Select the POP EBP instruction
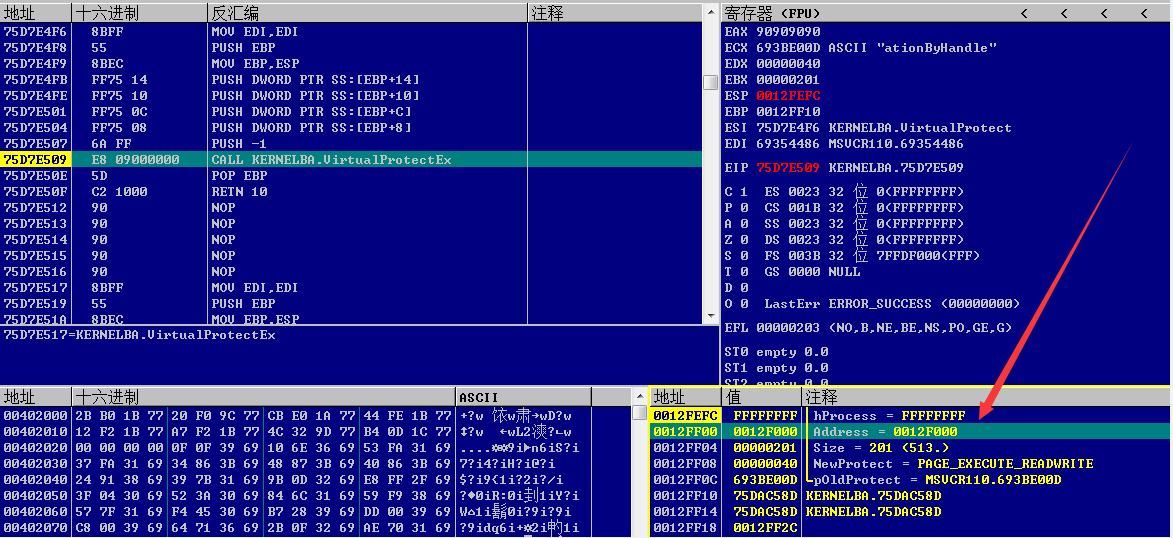The height and width of the screenshot is (538, 1173). pos(241,175)
